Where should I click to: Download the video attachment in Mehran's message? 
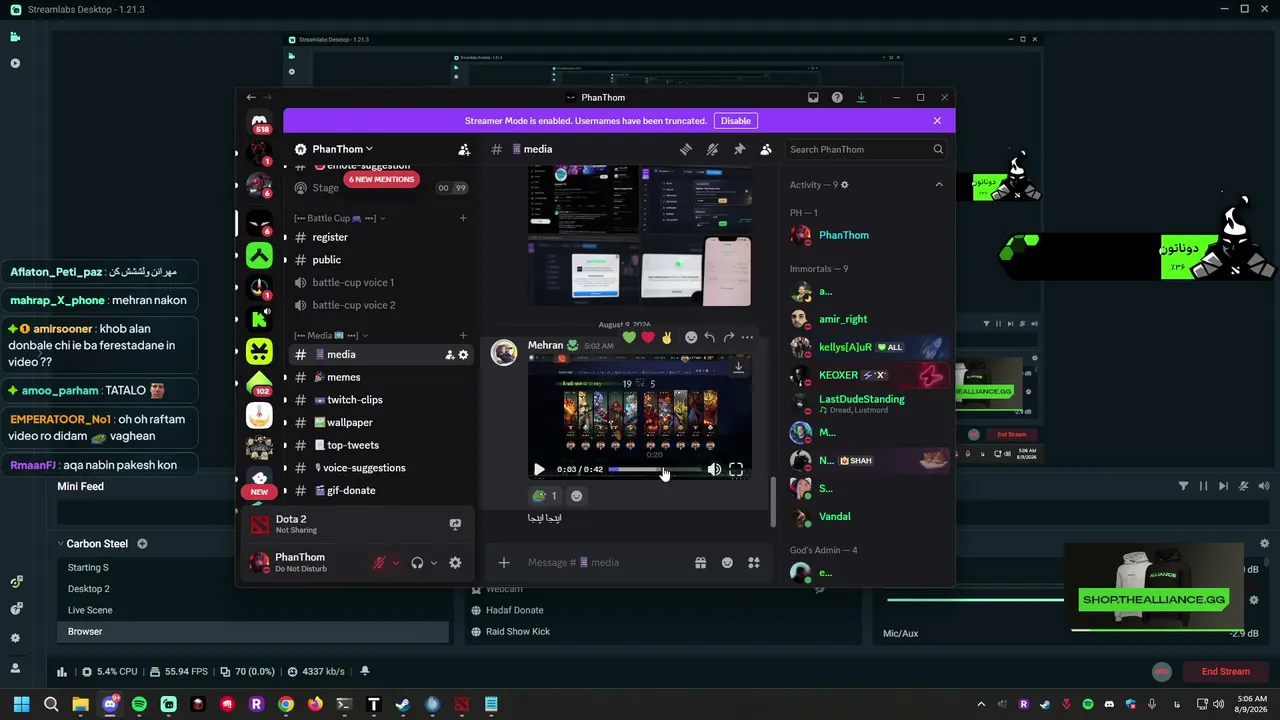coord(738,367)
